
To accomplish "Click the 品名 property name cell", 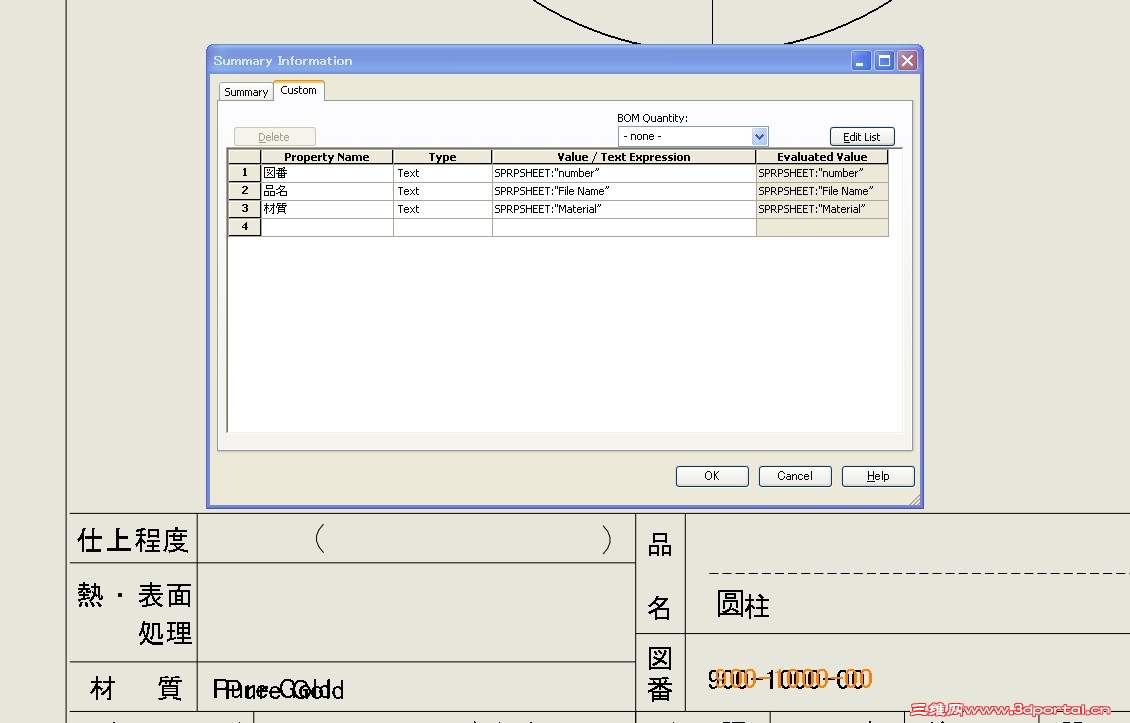I will click(327, 191).
